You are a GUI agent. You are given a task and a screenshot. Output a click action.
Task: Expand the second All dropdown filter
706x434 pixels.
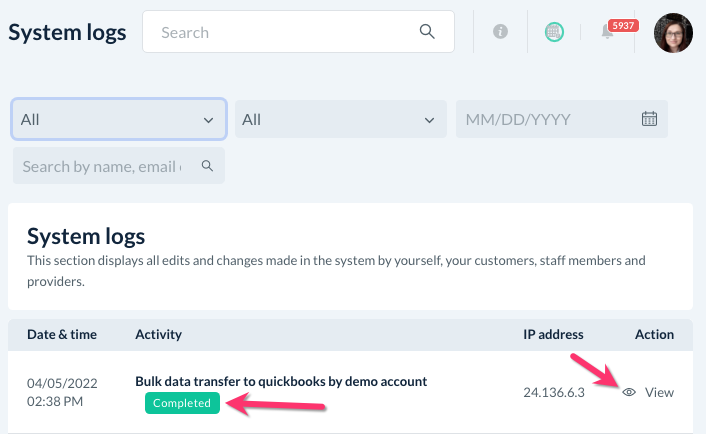pyautogui.click(x=341, y=119)
